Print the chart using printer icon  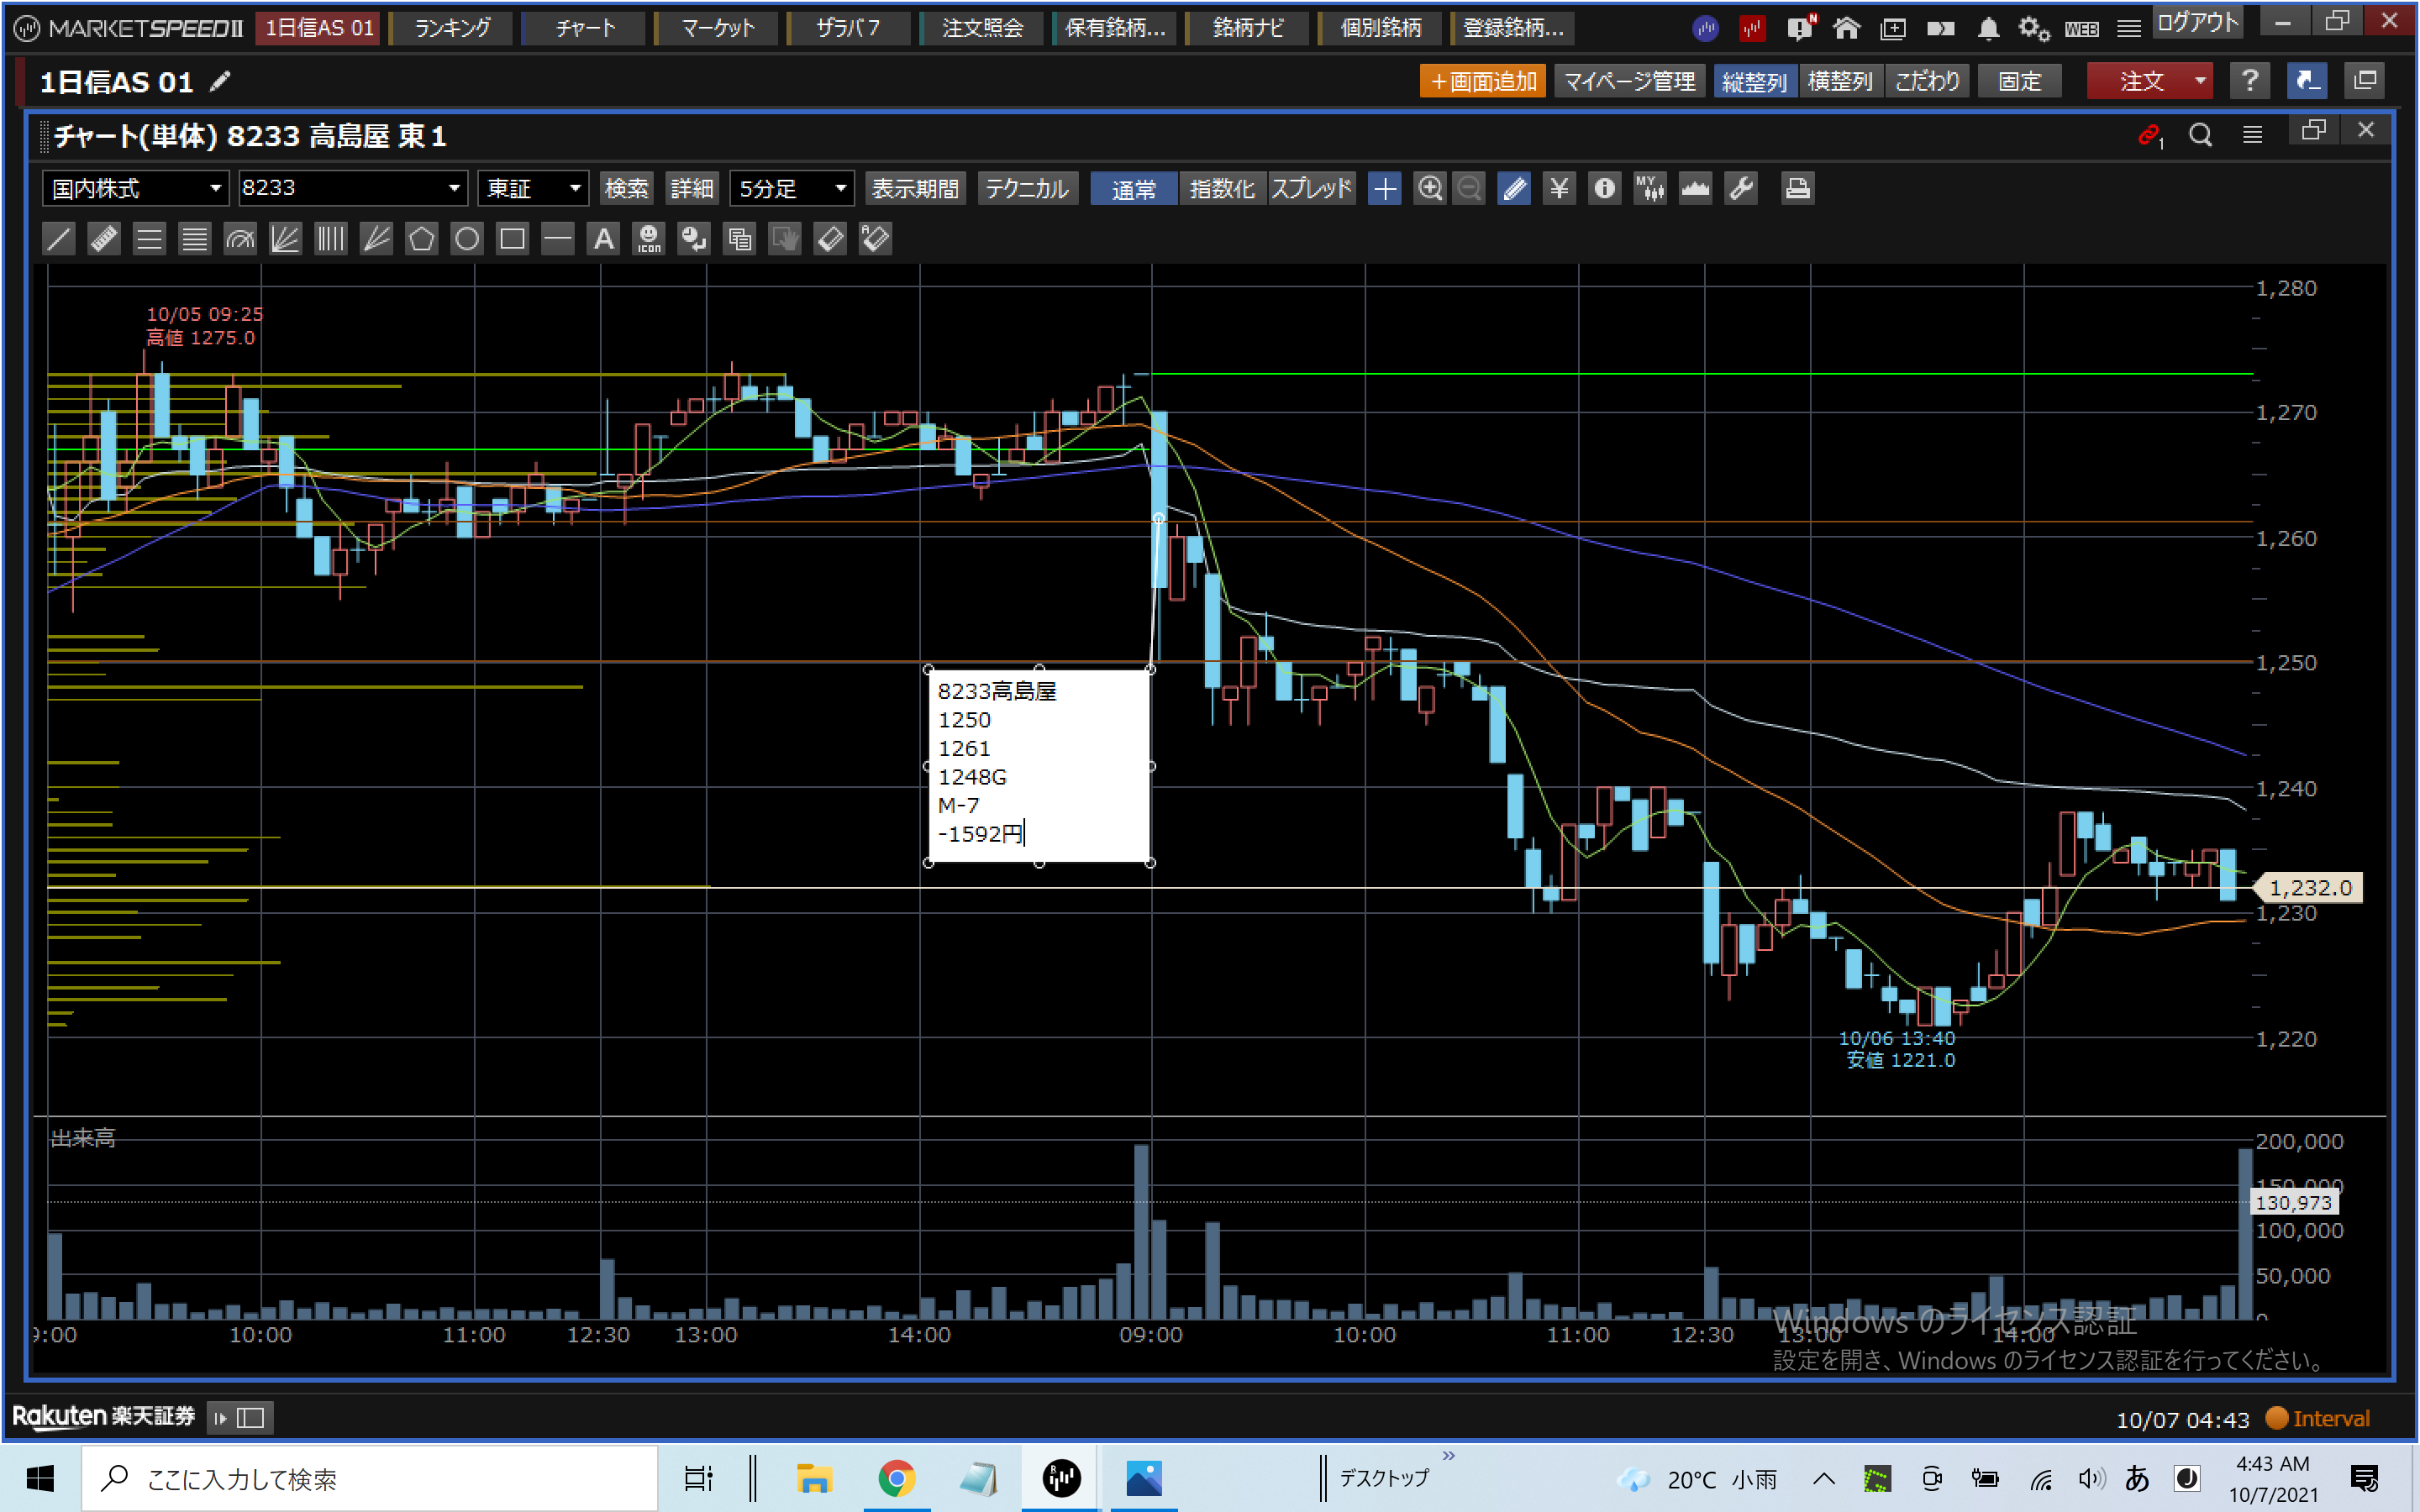click(1797, 188)
